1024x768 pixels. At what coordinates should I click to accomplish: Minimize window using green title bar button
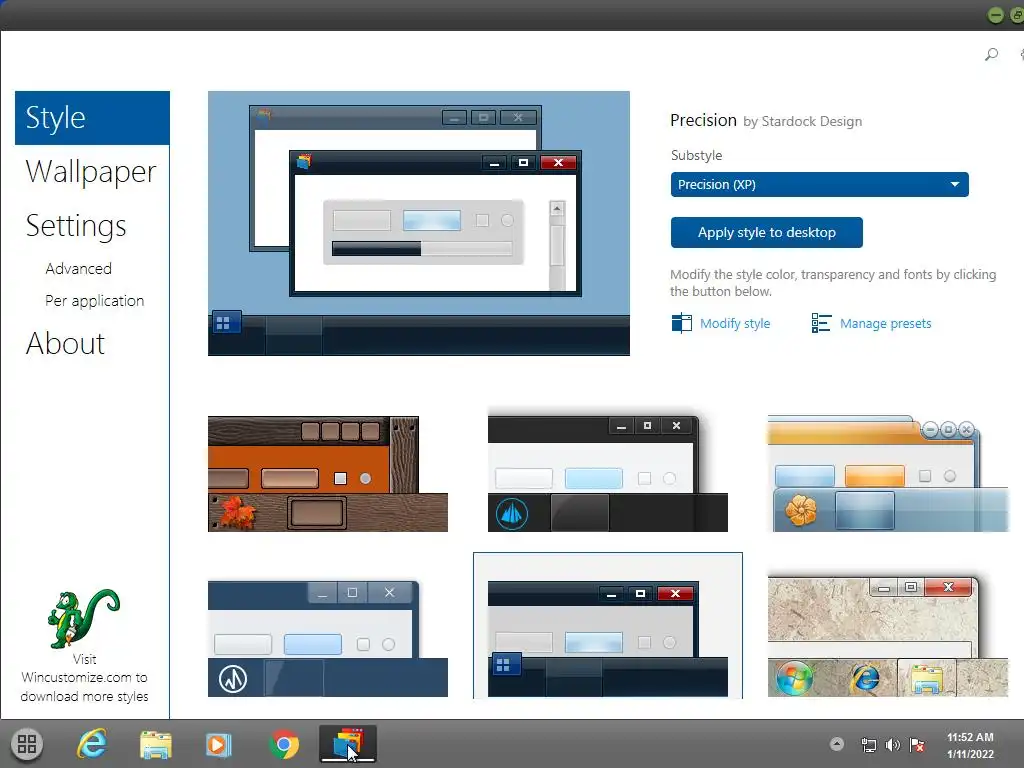click(995, 15)
